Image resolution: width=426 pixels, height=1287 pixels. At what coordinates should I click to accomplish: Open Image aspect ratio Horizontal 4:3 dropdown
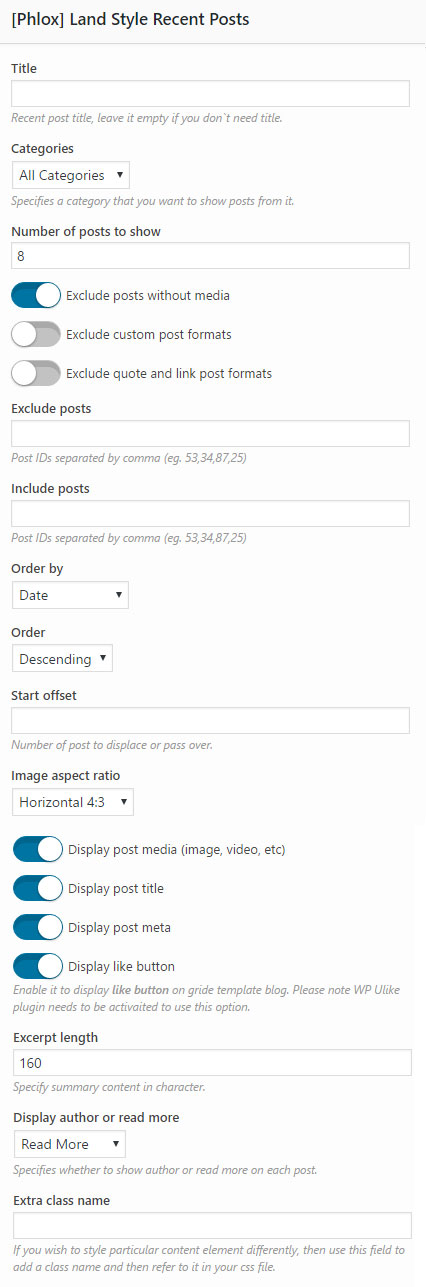pos(72,802)
